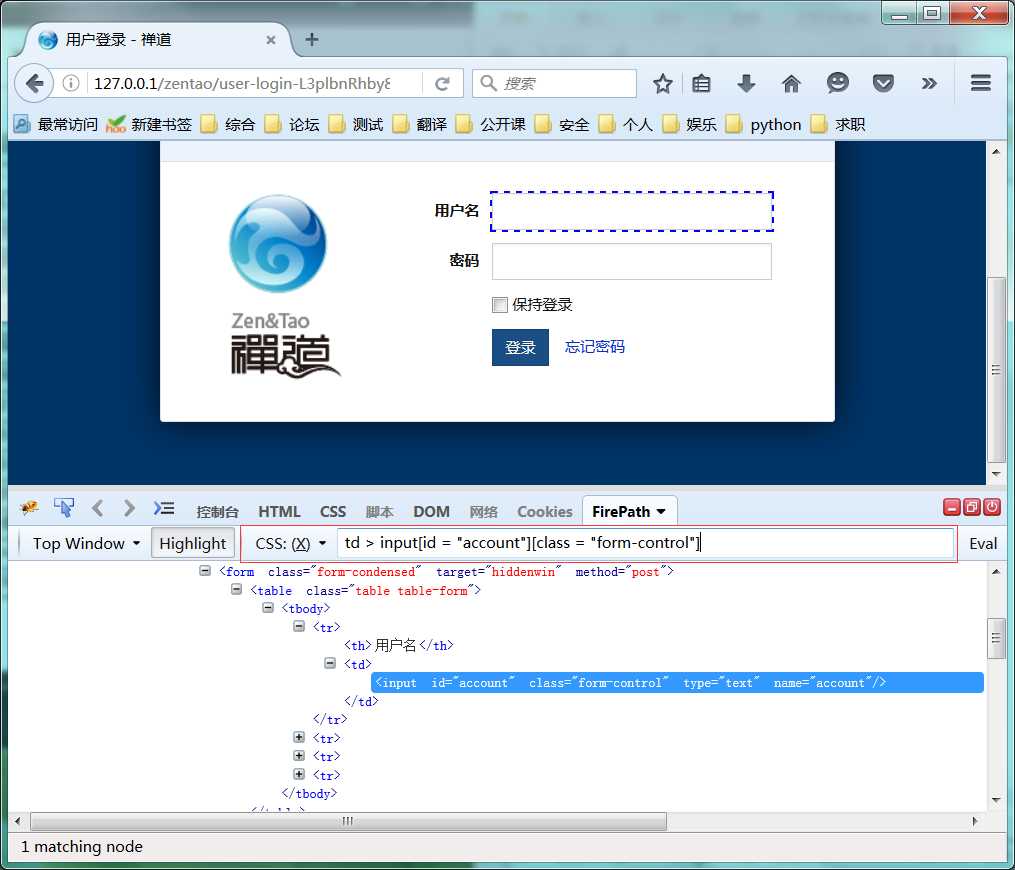Open the Firefox hamburger menu

tap(980, 83)
